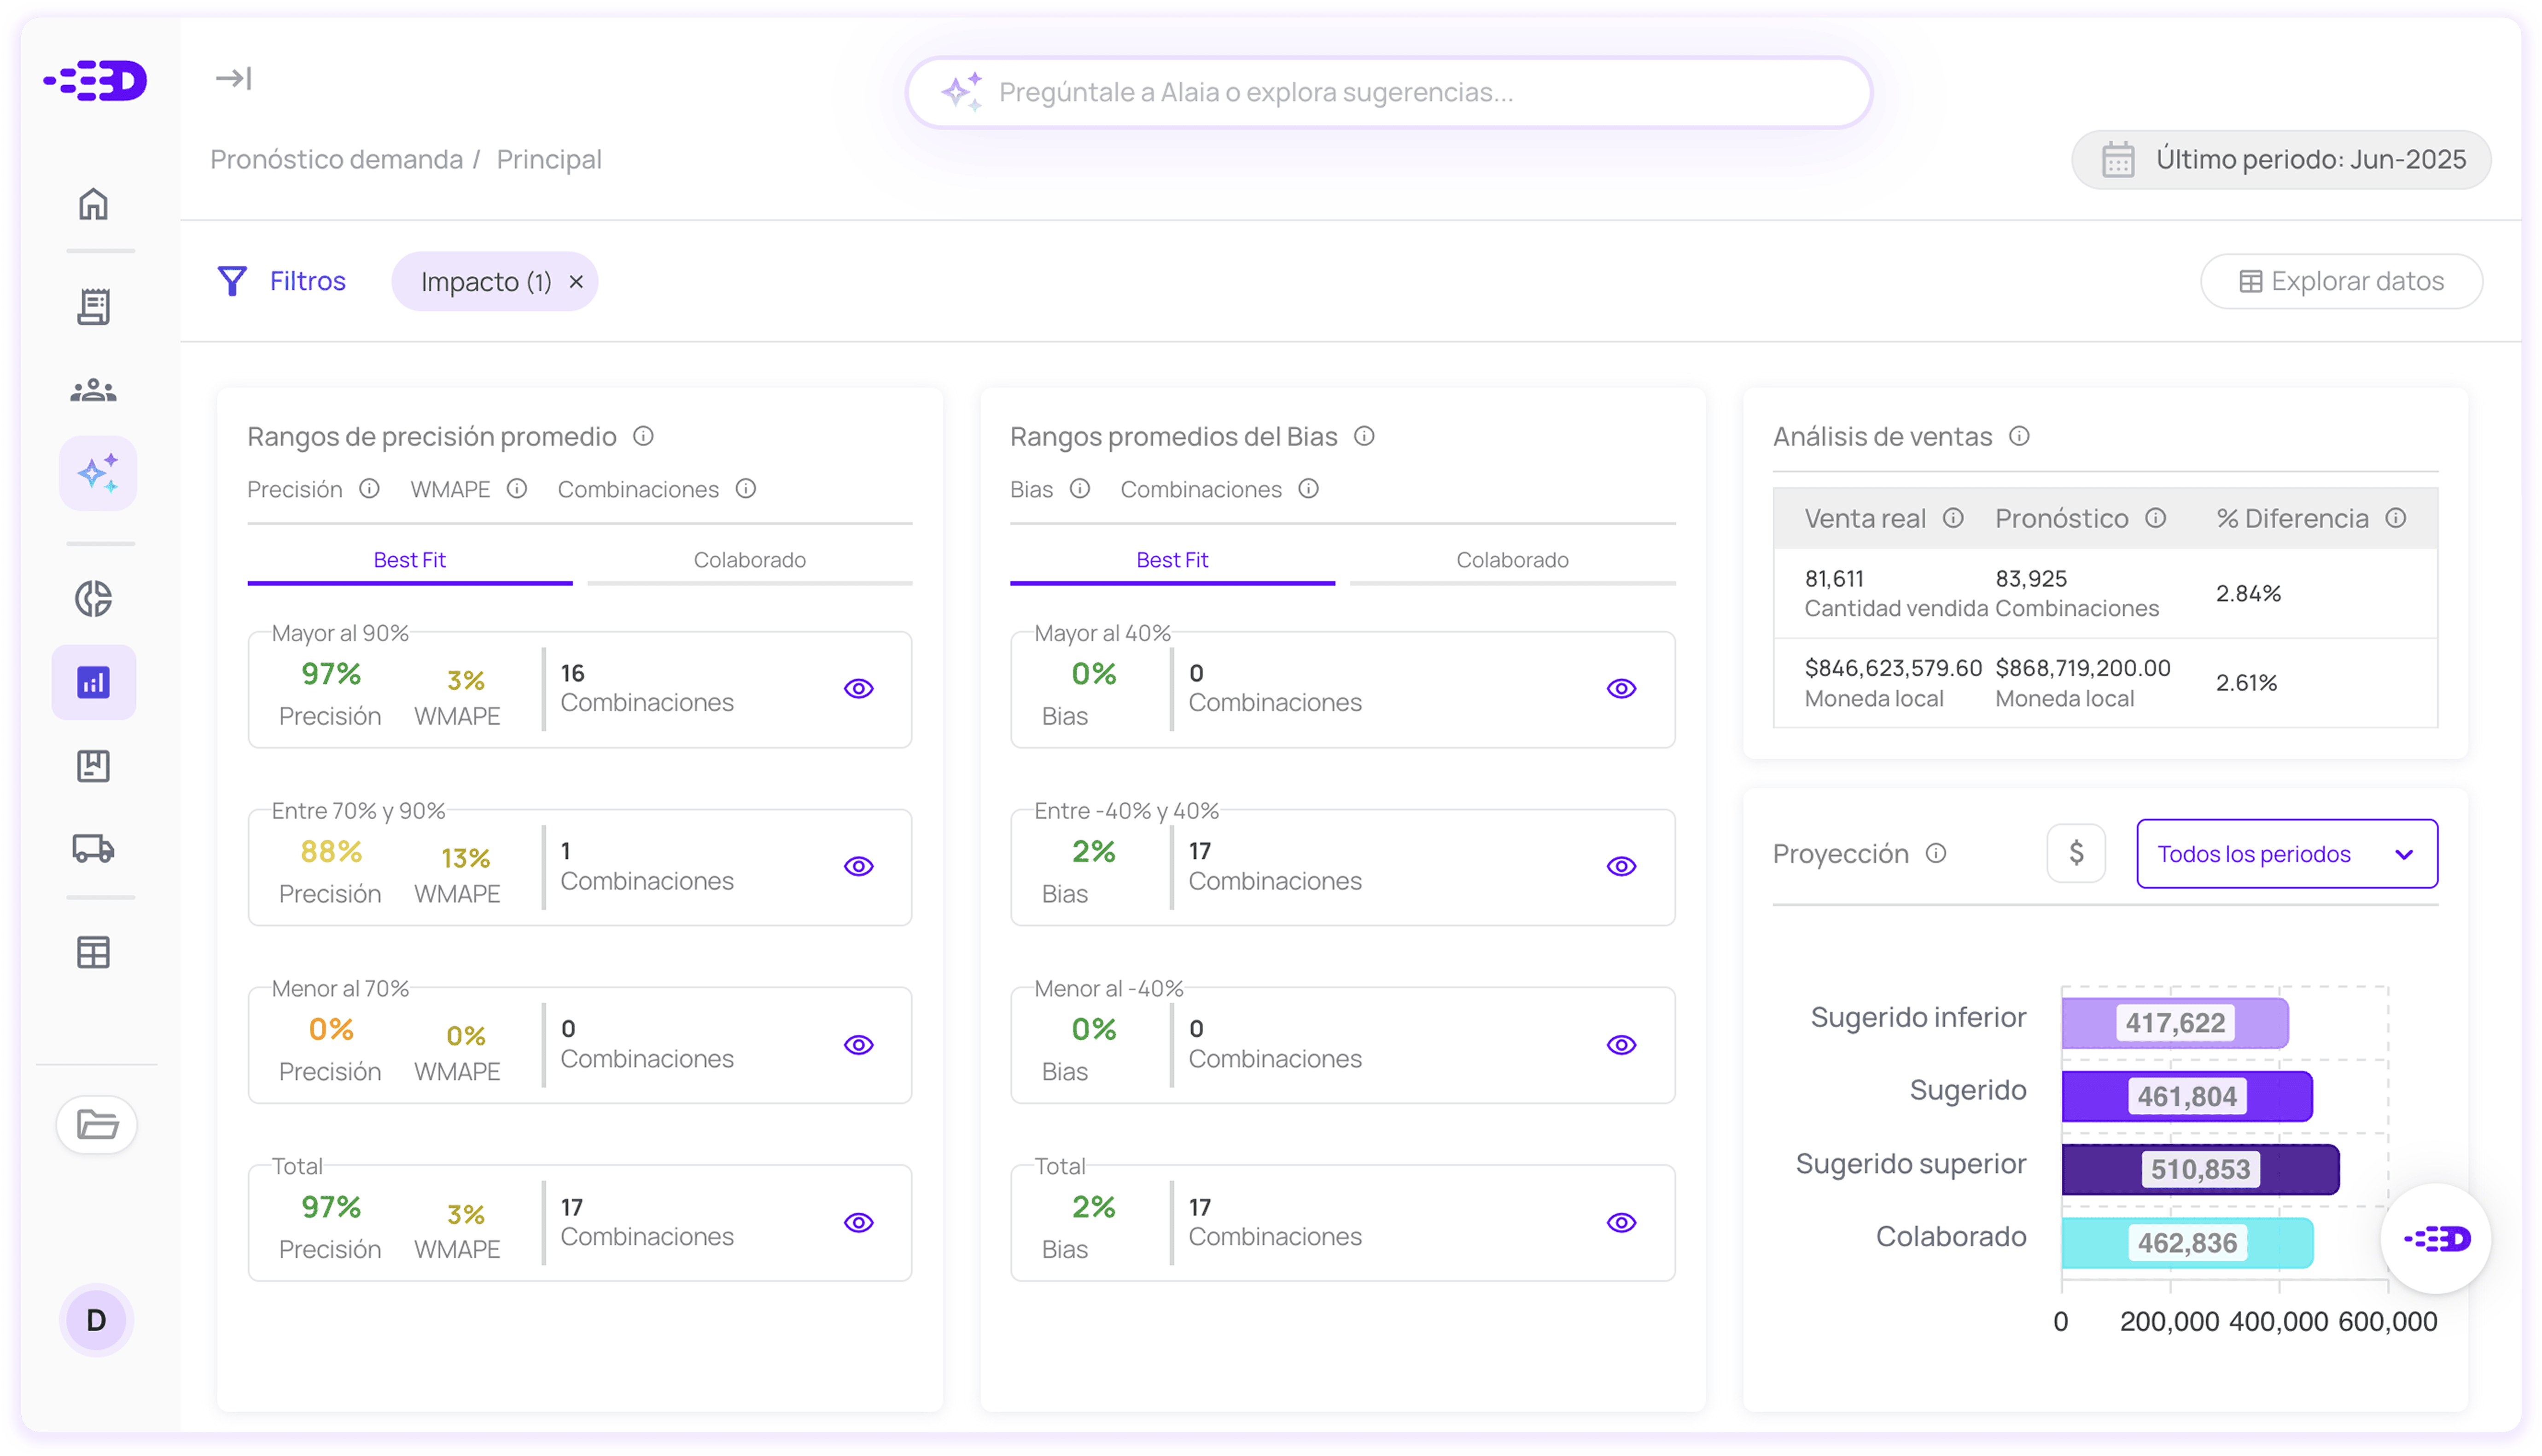Expand the sidebar with arrow icon
This screenshot has width=2542, height=1456.
(233, 78)
